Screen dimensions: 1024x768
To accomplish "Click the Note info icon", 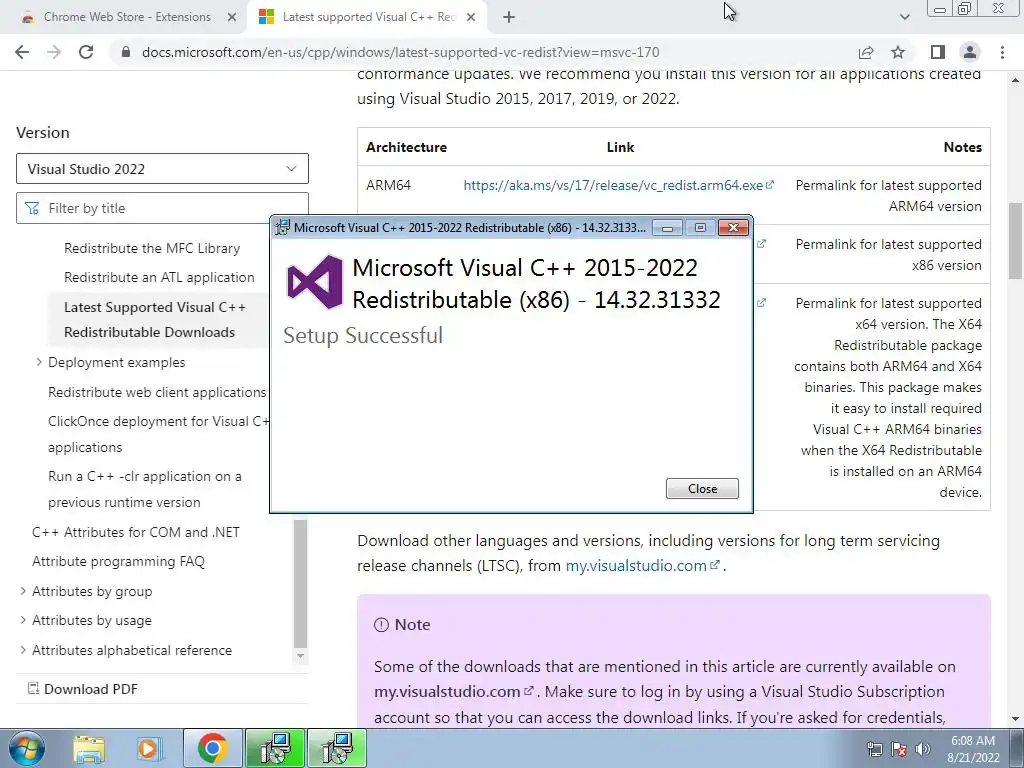I will (x=381, y=625).
